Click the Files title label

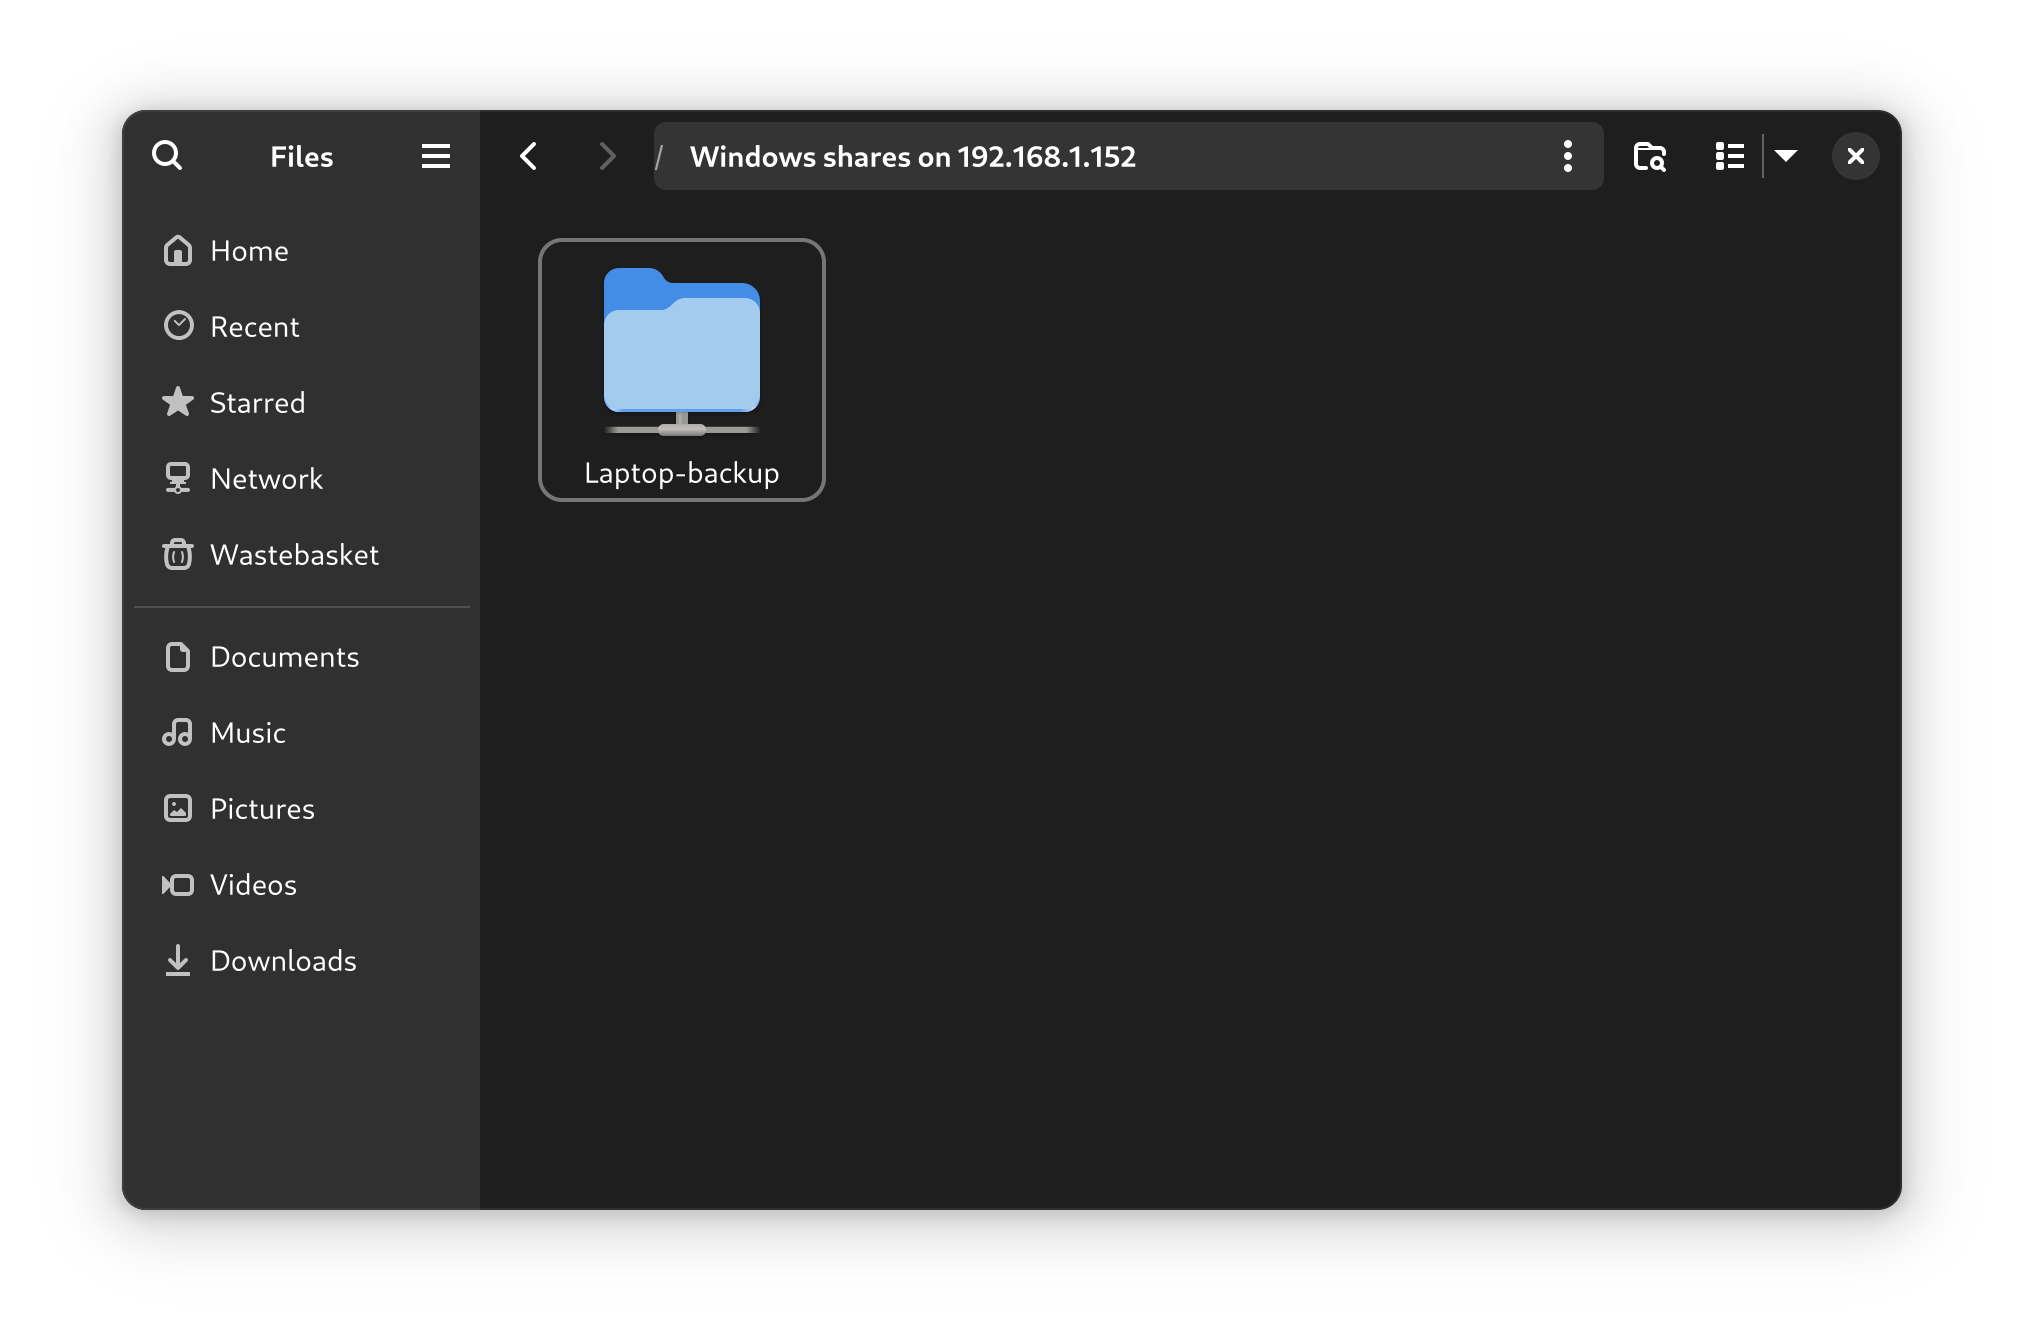pos(301,157)
